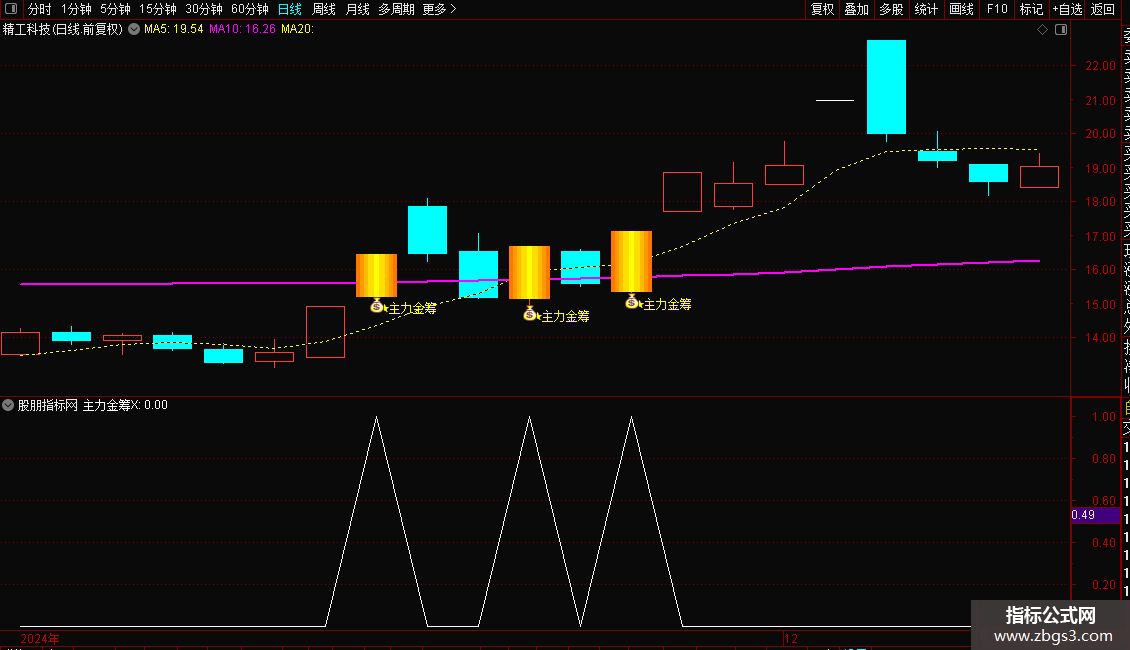Click the third 主力金筹 money bag marker
1130x650 pixels.
click(x=632, y=303)
